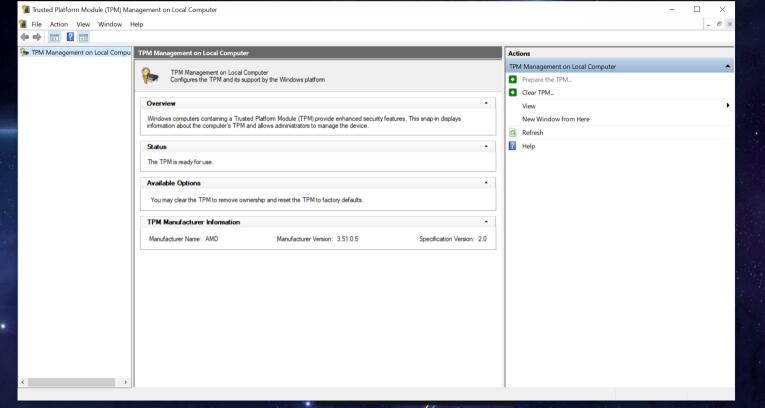Click the Refresh icon in Actions pane

[512, 132]
